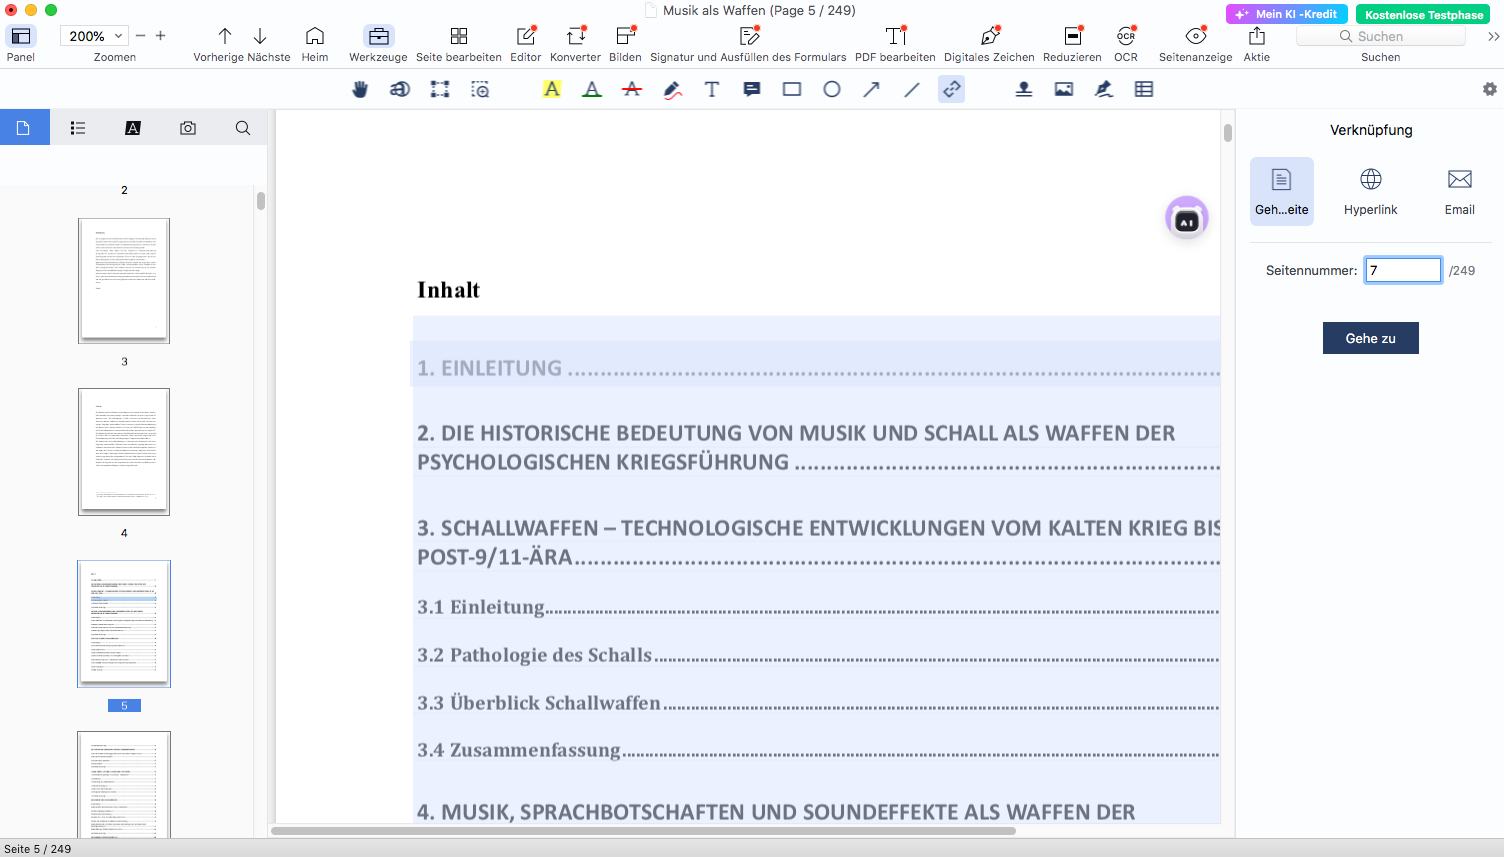Choose Email link type

tap(1459, 191)
